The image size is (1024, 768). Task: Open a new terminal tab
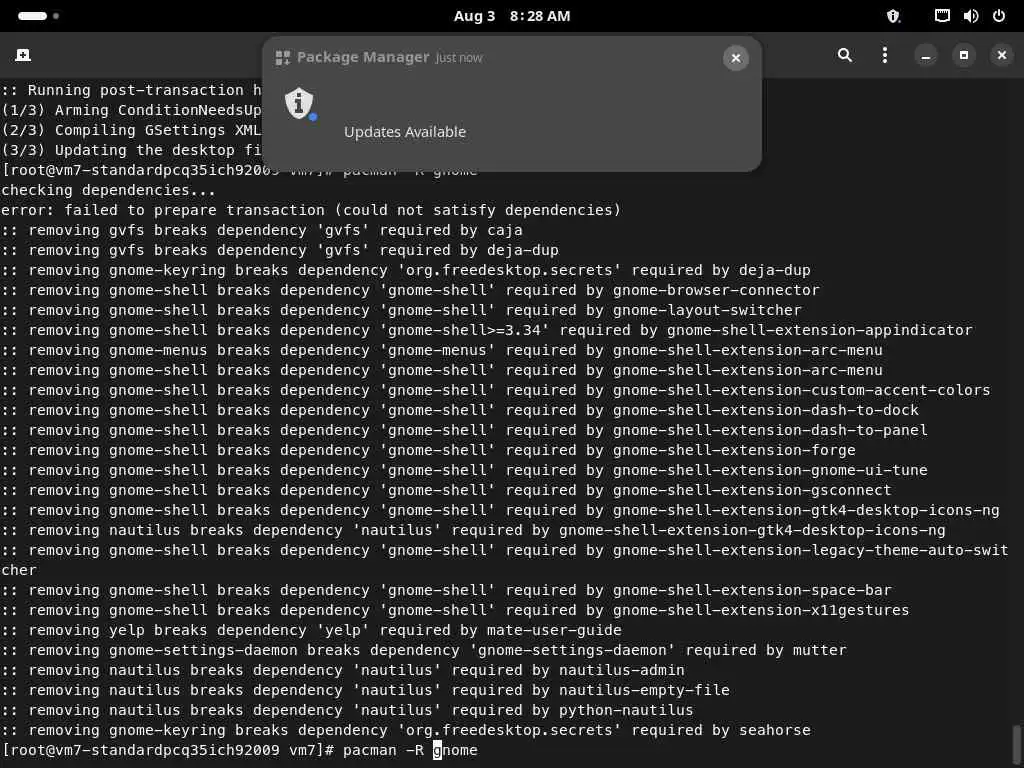pos(23,56)
